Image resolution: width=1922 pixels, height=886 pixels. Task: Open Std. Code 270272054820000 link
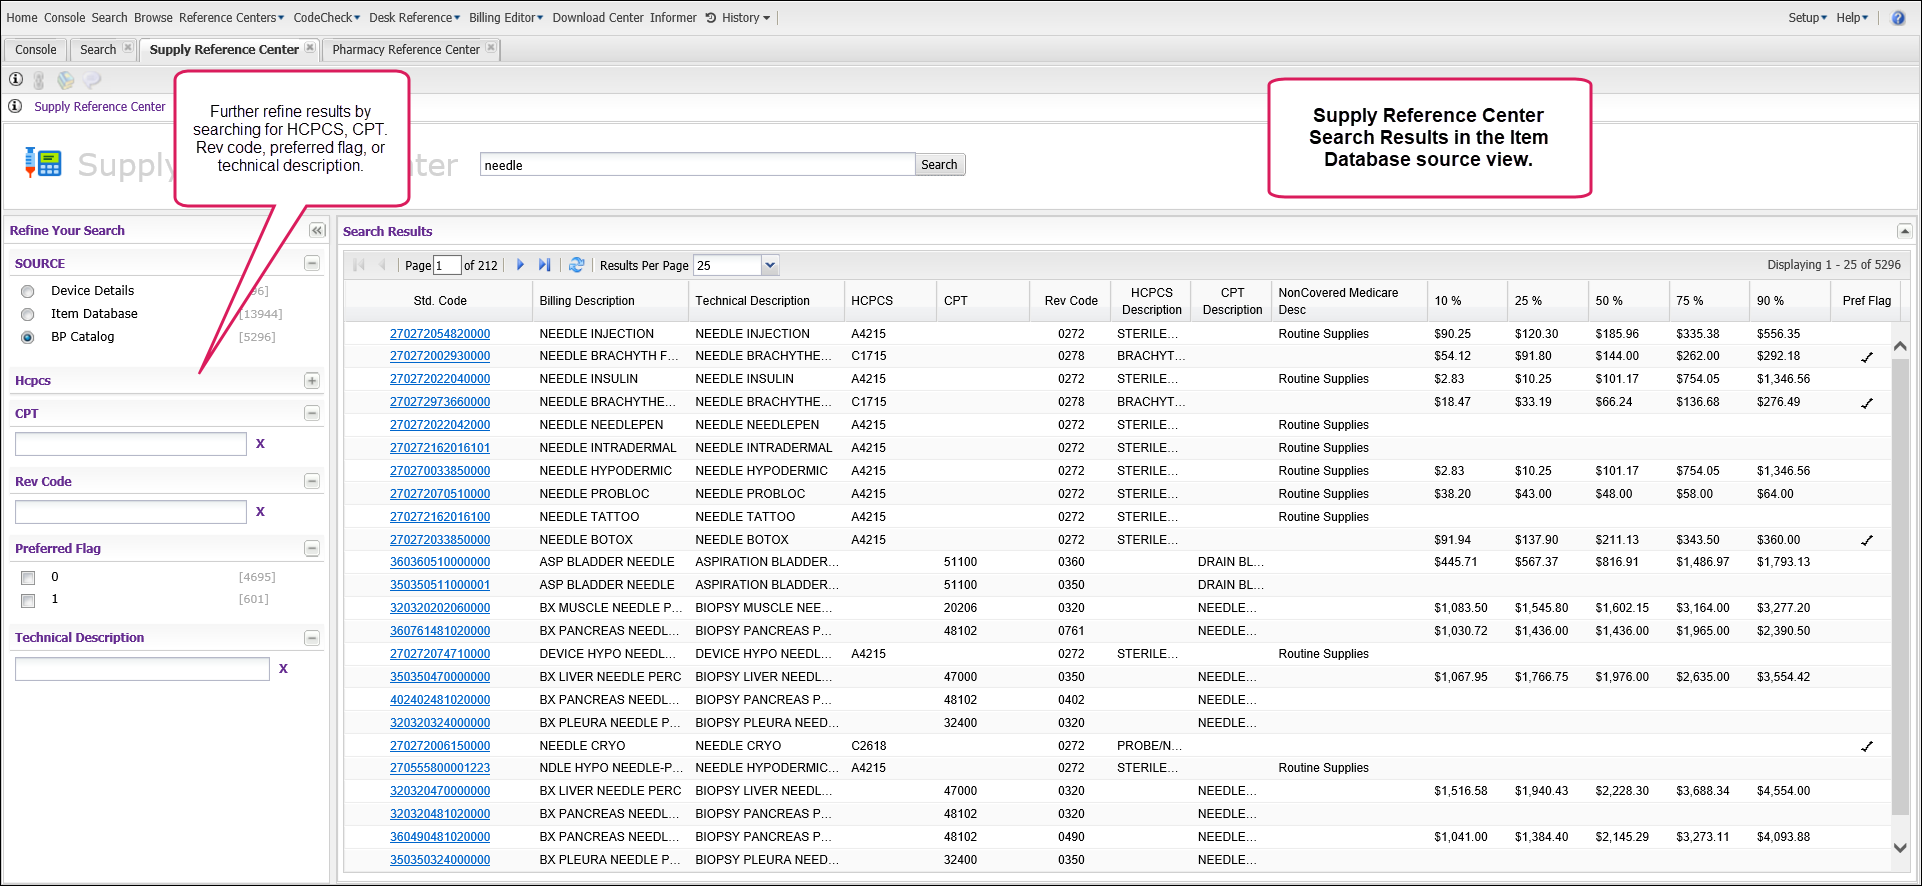440,334
